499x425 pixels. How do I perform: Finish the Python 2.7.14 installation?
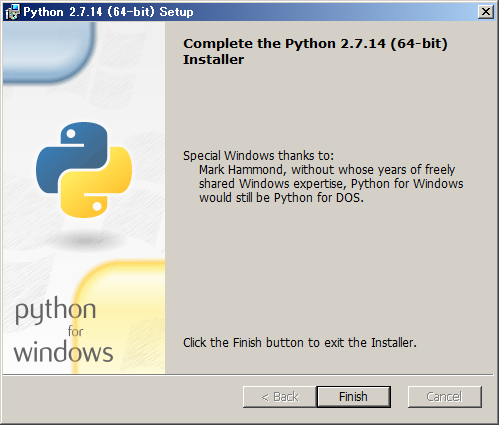(353, 397)
